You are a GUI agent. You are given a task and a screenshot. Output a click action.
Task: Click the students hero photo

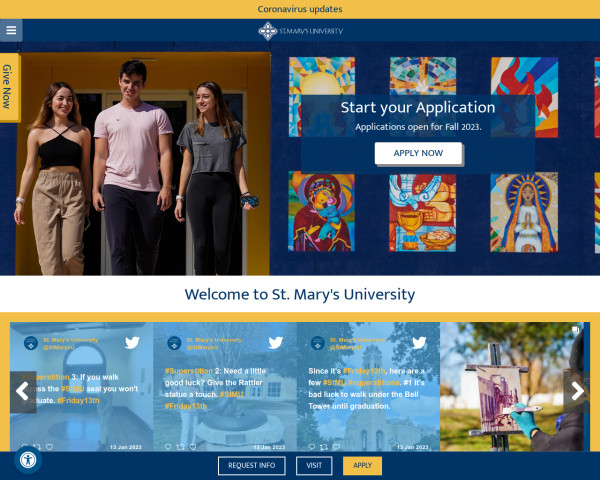144,165
